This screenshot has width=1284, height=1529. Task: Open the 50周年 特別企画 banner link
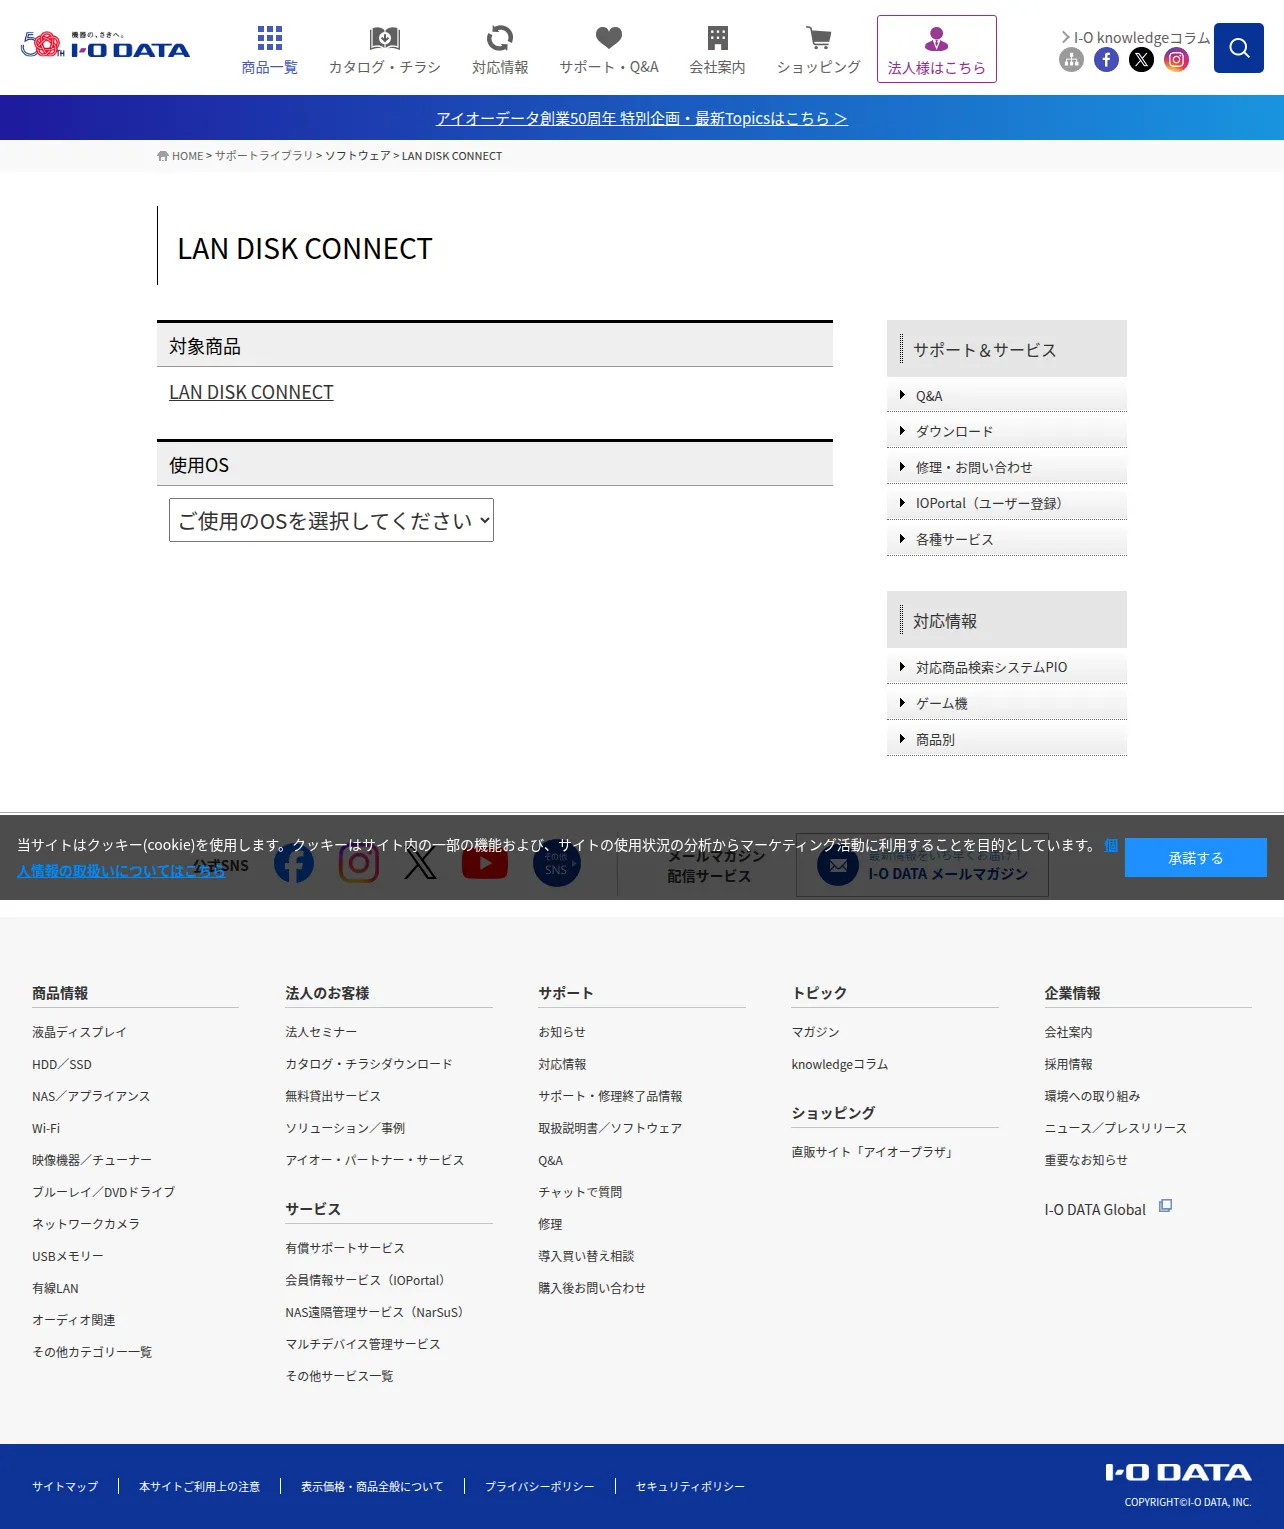click(x=642, y=118)
